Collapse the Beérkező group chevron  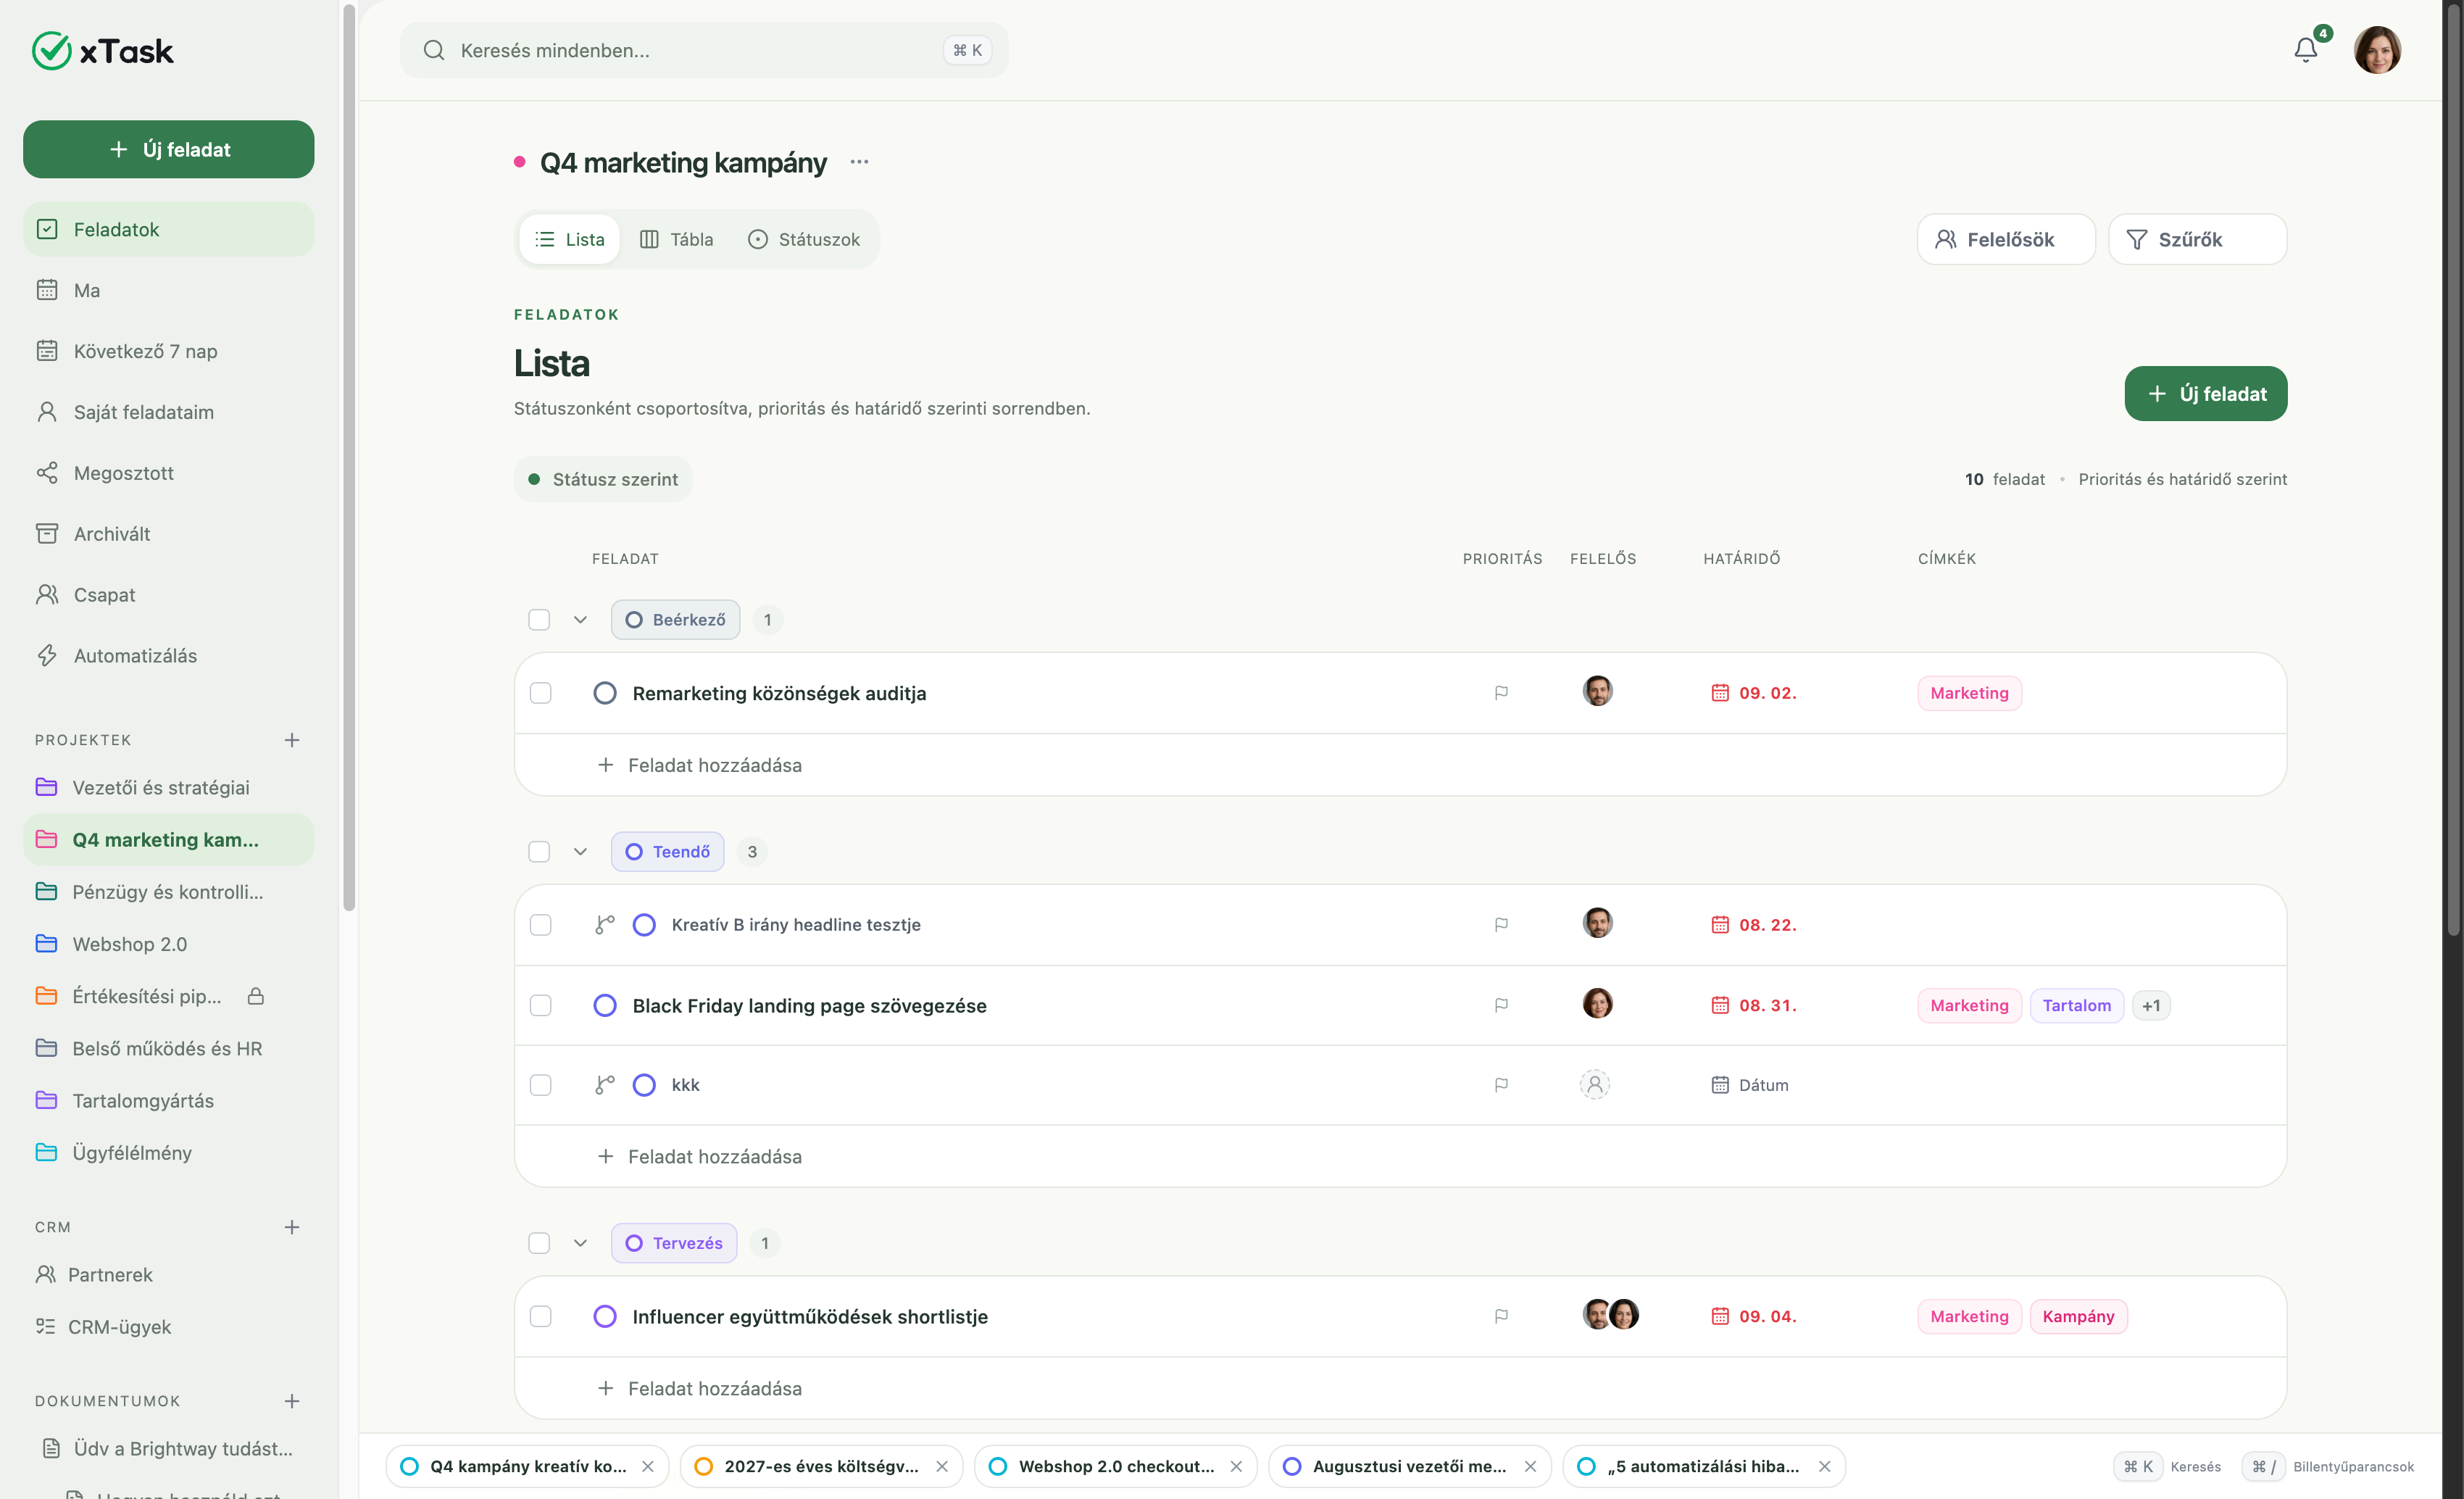click(x=580, y=620)
